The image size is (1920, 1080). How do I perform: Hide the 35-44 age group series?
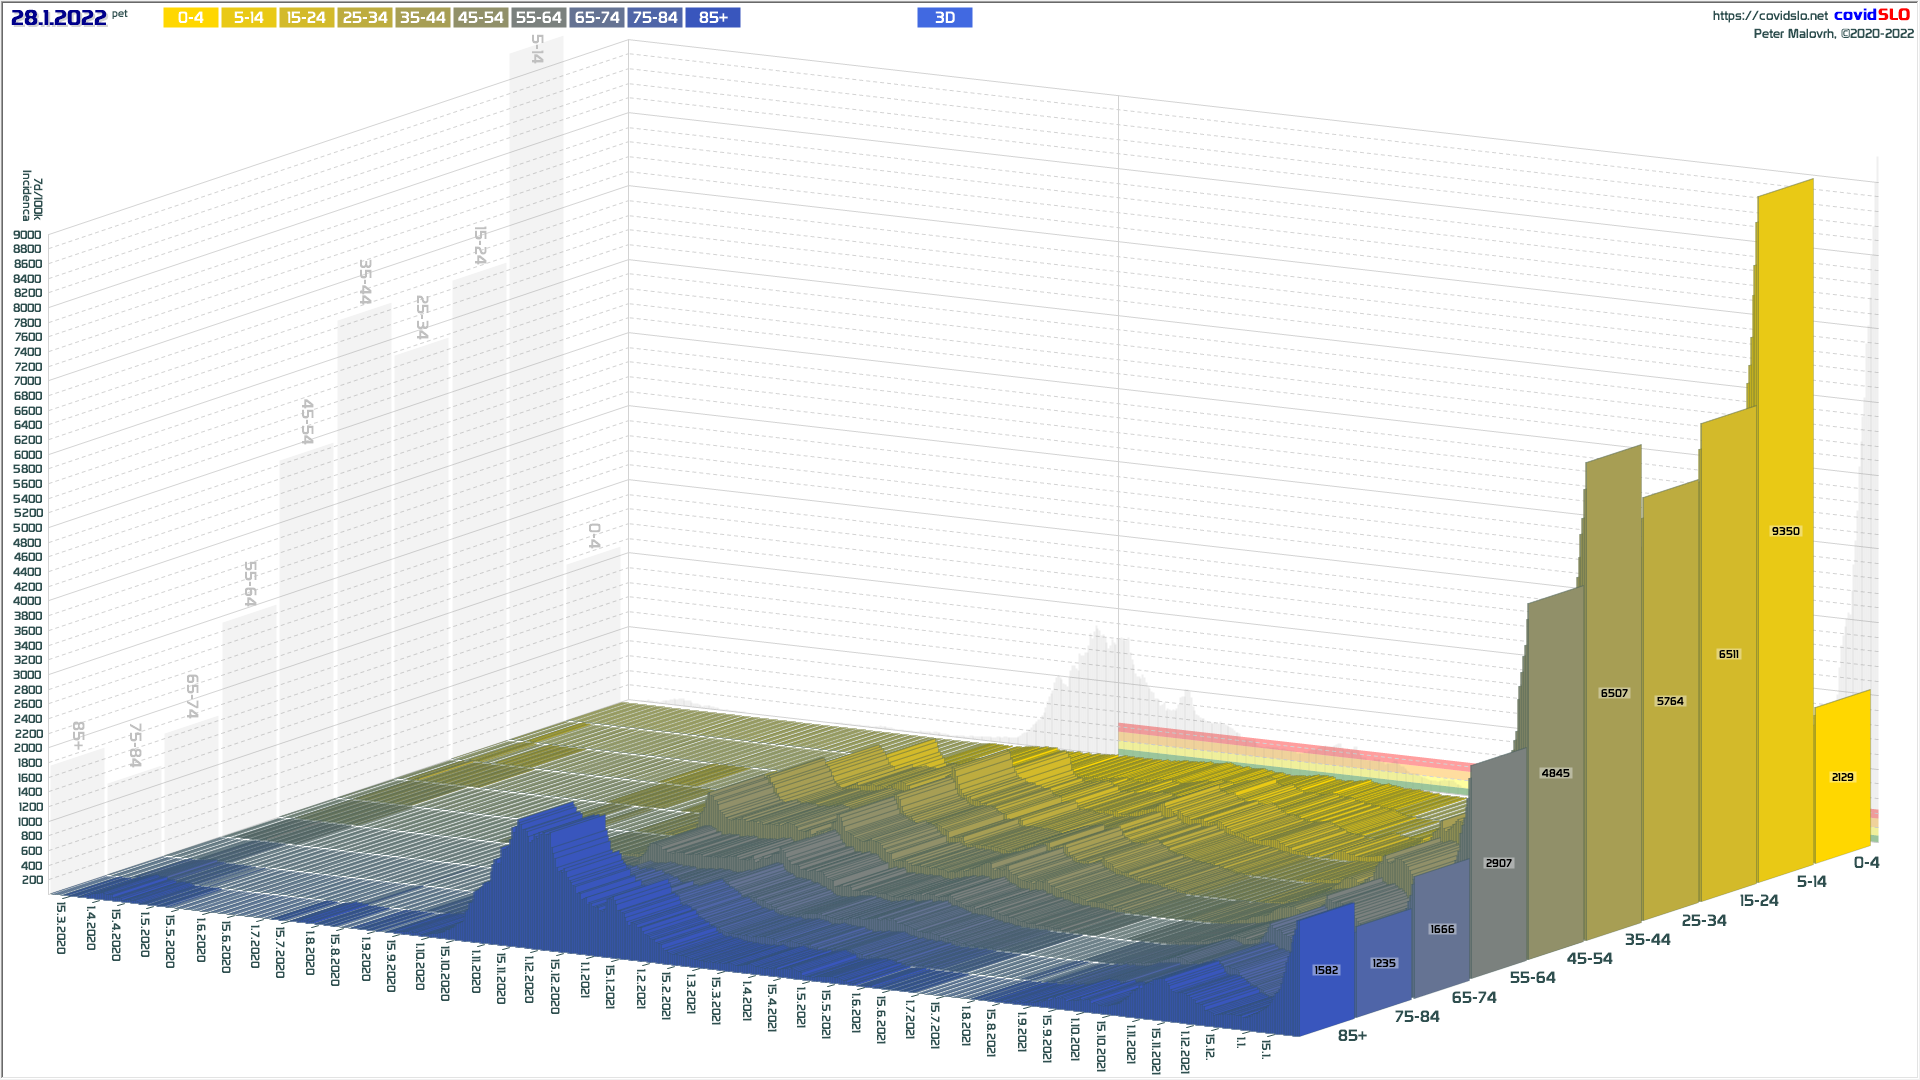423,18
